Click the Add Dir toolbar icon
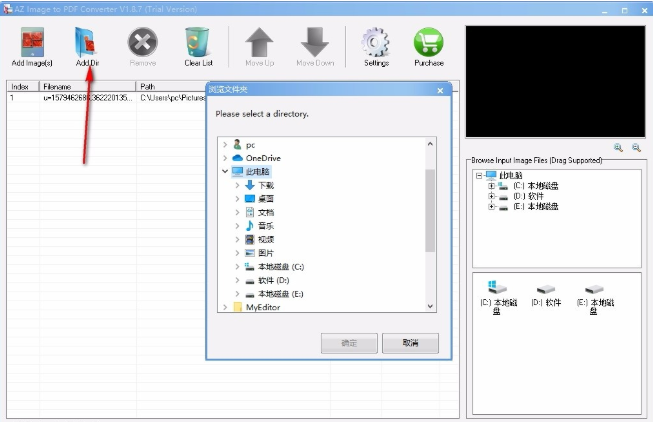Screen dimensions: 653x422 pos(87,42)
